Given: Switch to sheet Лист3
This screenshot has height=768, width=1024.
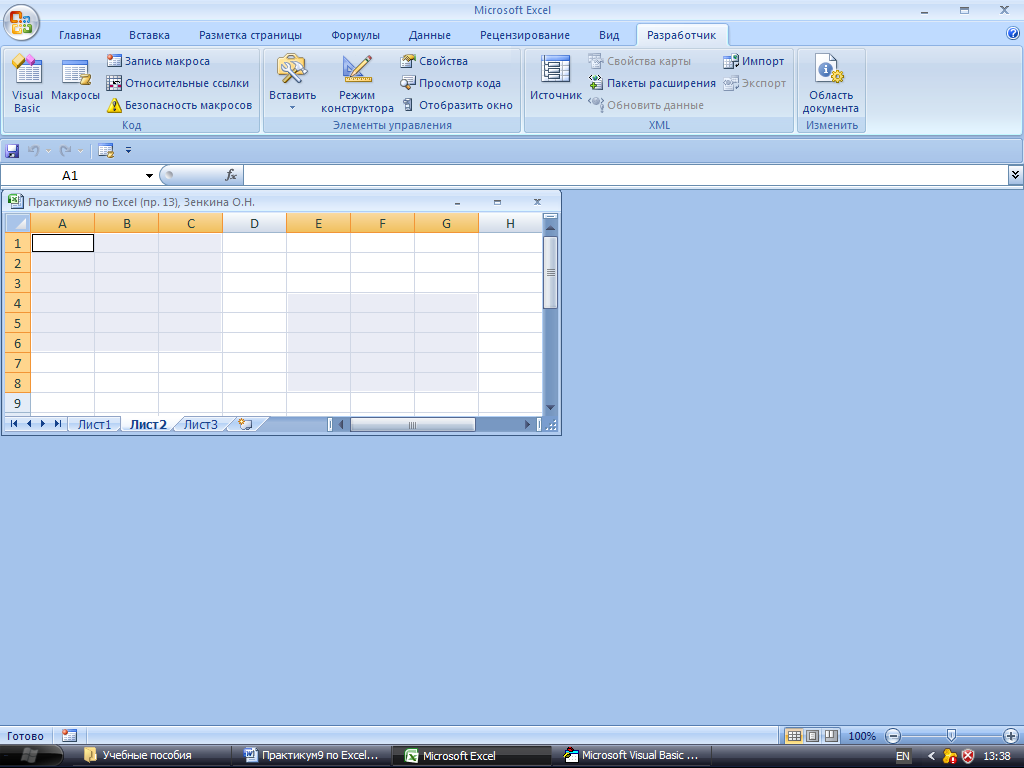Looking at the screenshot, I should (200, 424).
